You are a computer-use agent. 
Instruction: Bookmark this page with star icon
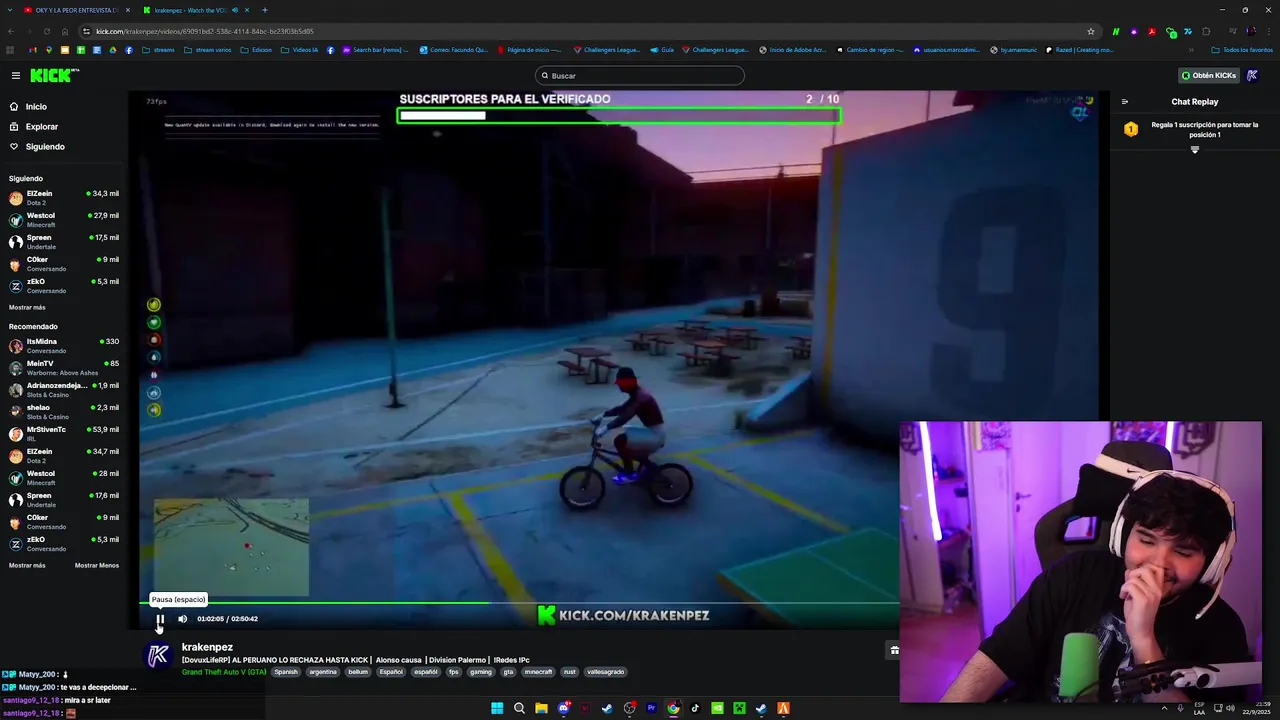pos(1090,31)
